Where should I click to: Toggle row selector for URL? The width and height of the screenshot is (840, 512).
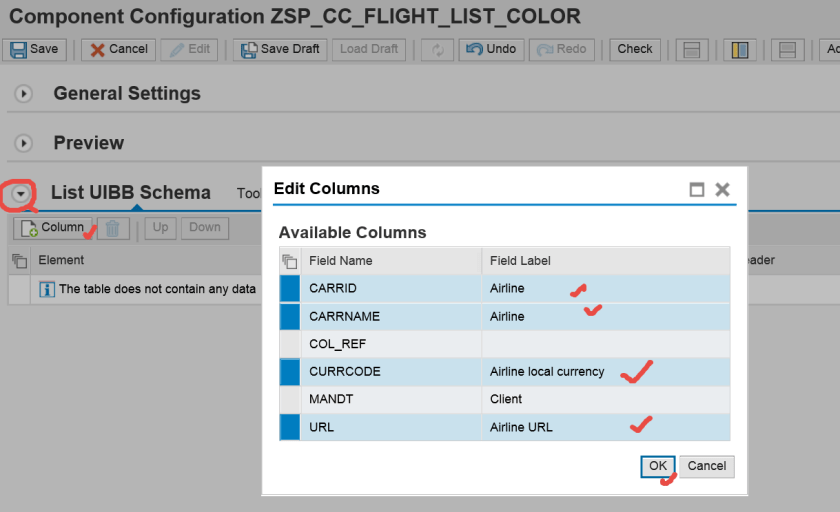tap(290, 427)
